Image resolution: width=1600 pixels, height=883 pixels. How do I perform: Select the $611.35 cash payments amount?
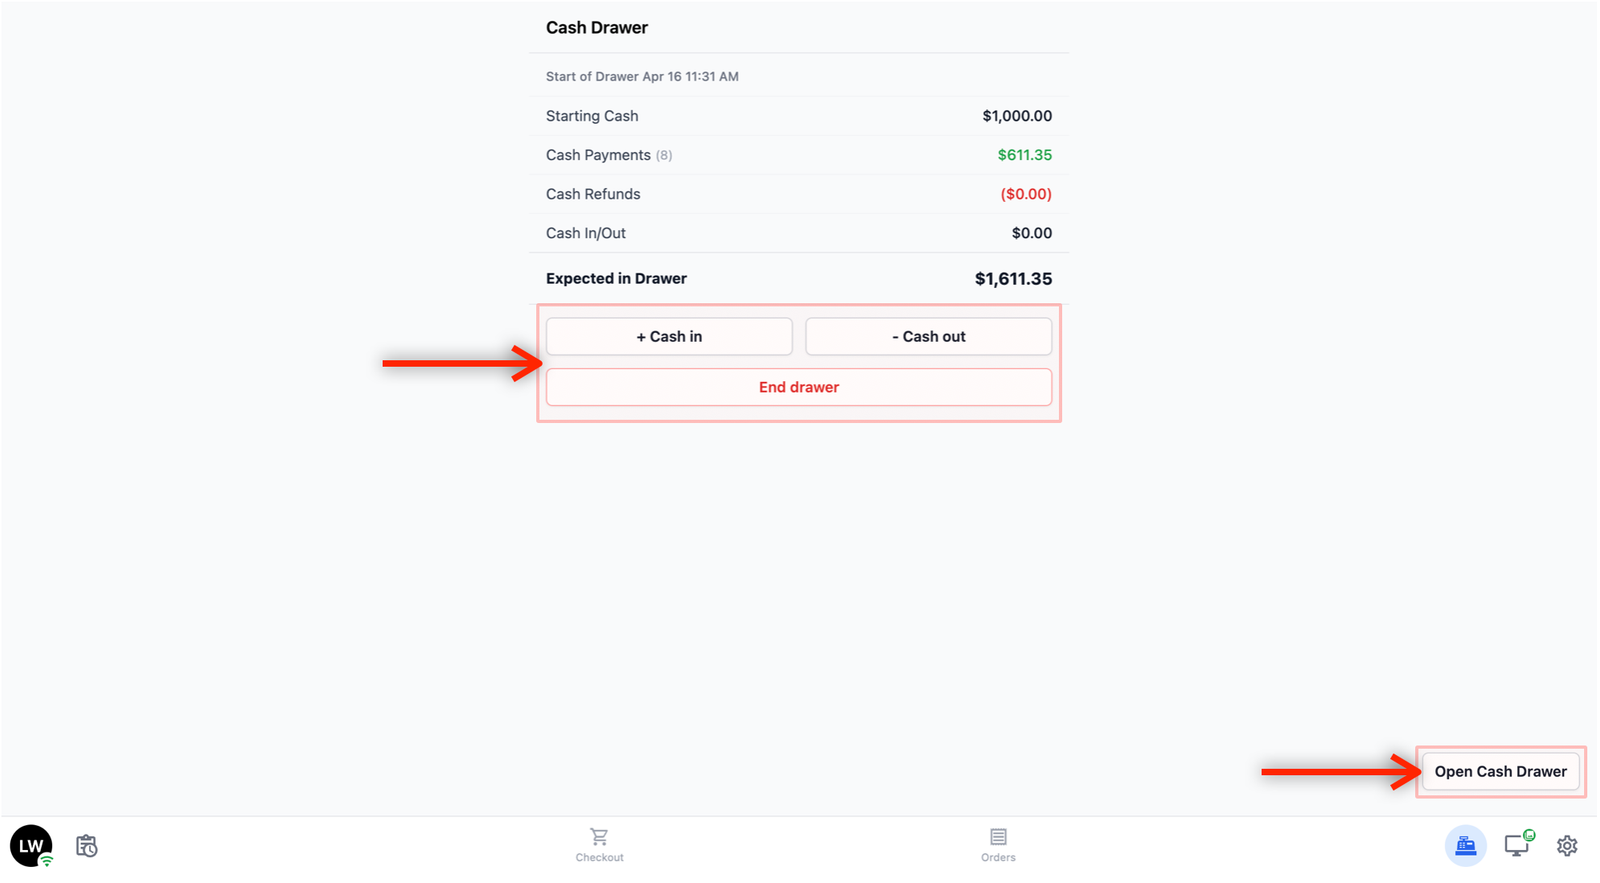point(1024,155)
